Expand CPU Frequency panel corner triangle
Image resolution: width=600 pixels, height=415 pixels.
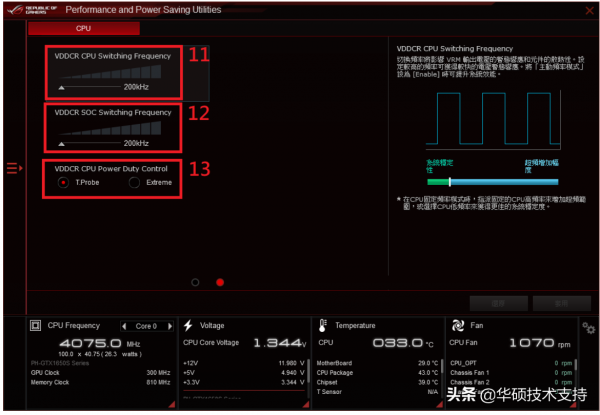point(172,404)
